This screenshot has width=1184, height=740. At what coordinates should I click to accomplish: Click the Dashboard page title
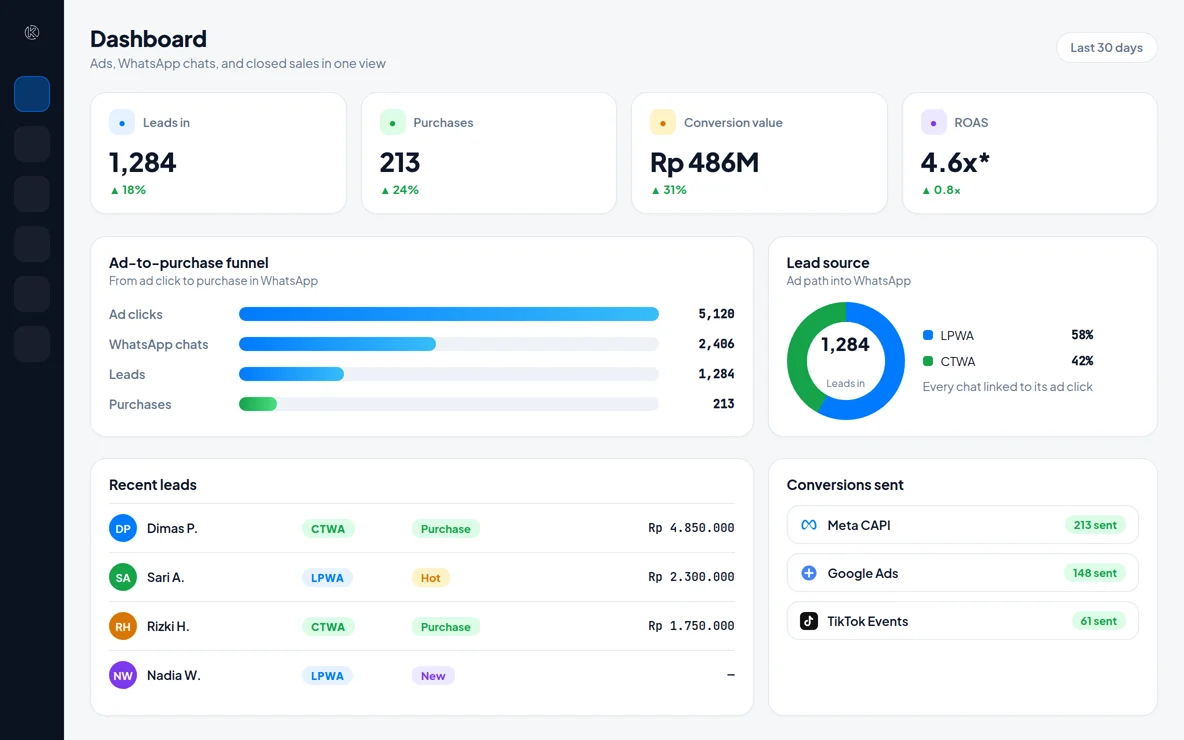click(148, 39)
